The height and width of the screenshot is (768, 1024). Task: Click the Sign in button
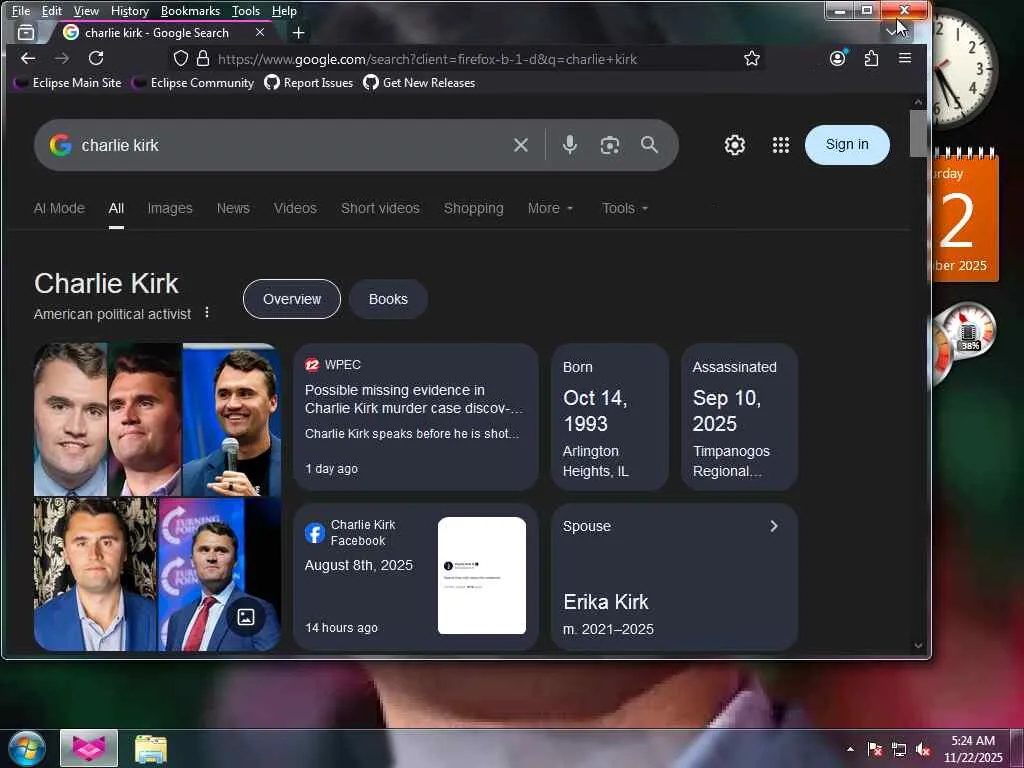coord(847,145)
